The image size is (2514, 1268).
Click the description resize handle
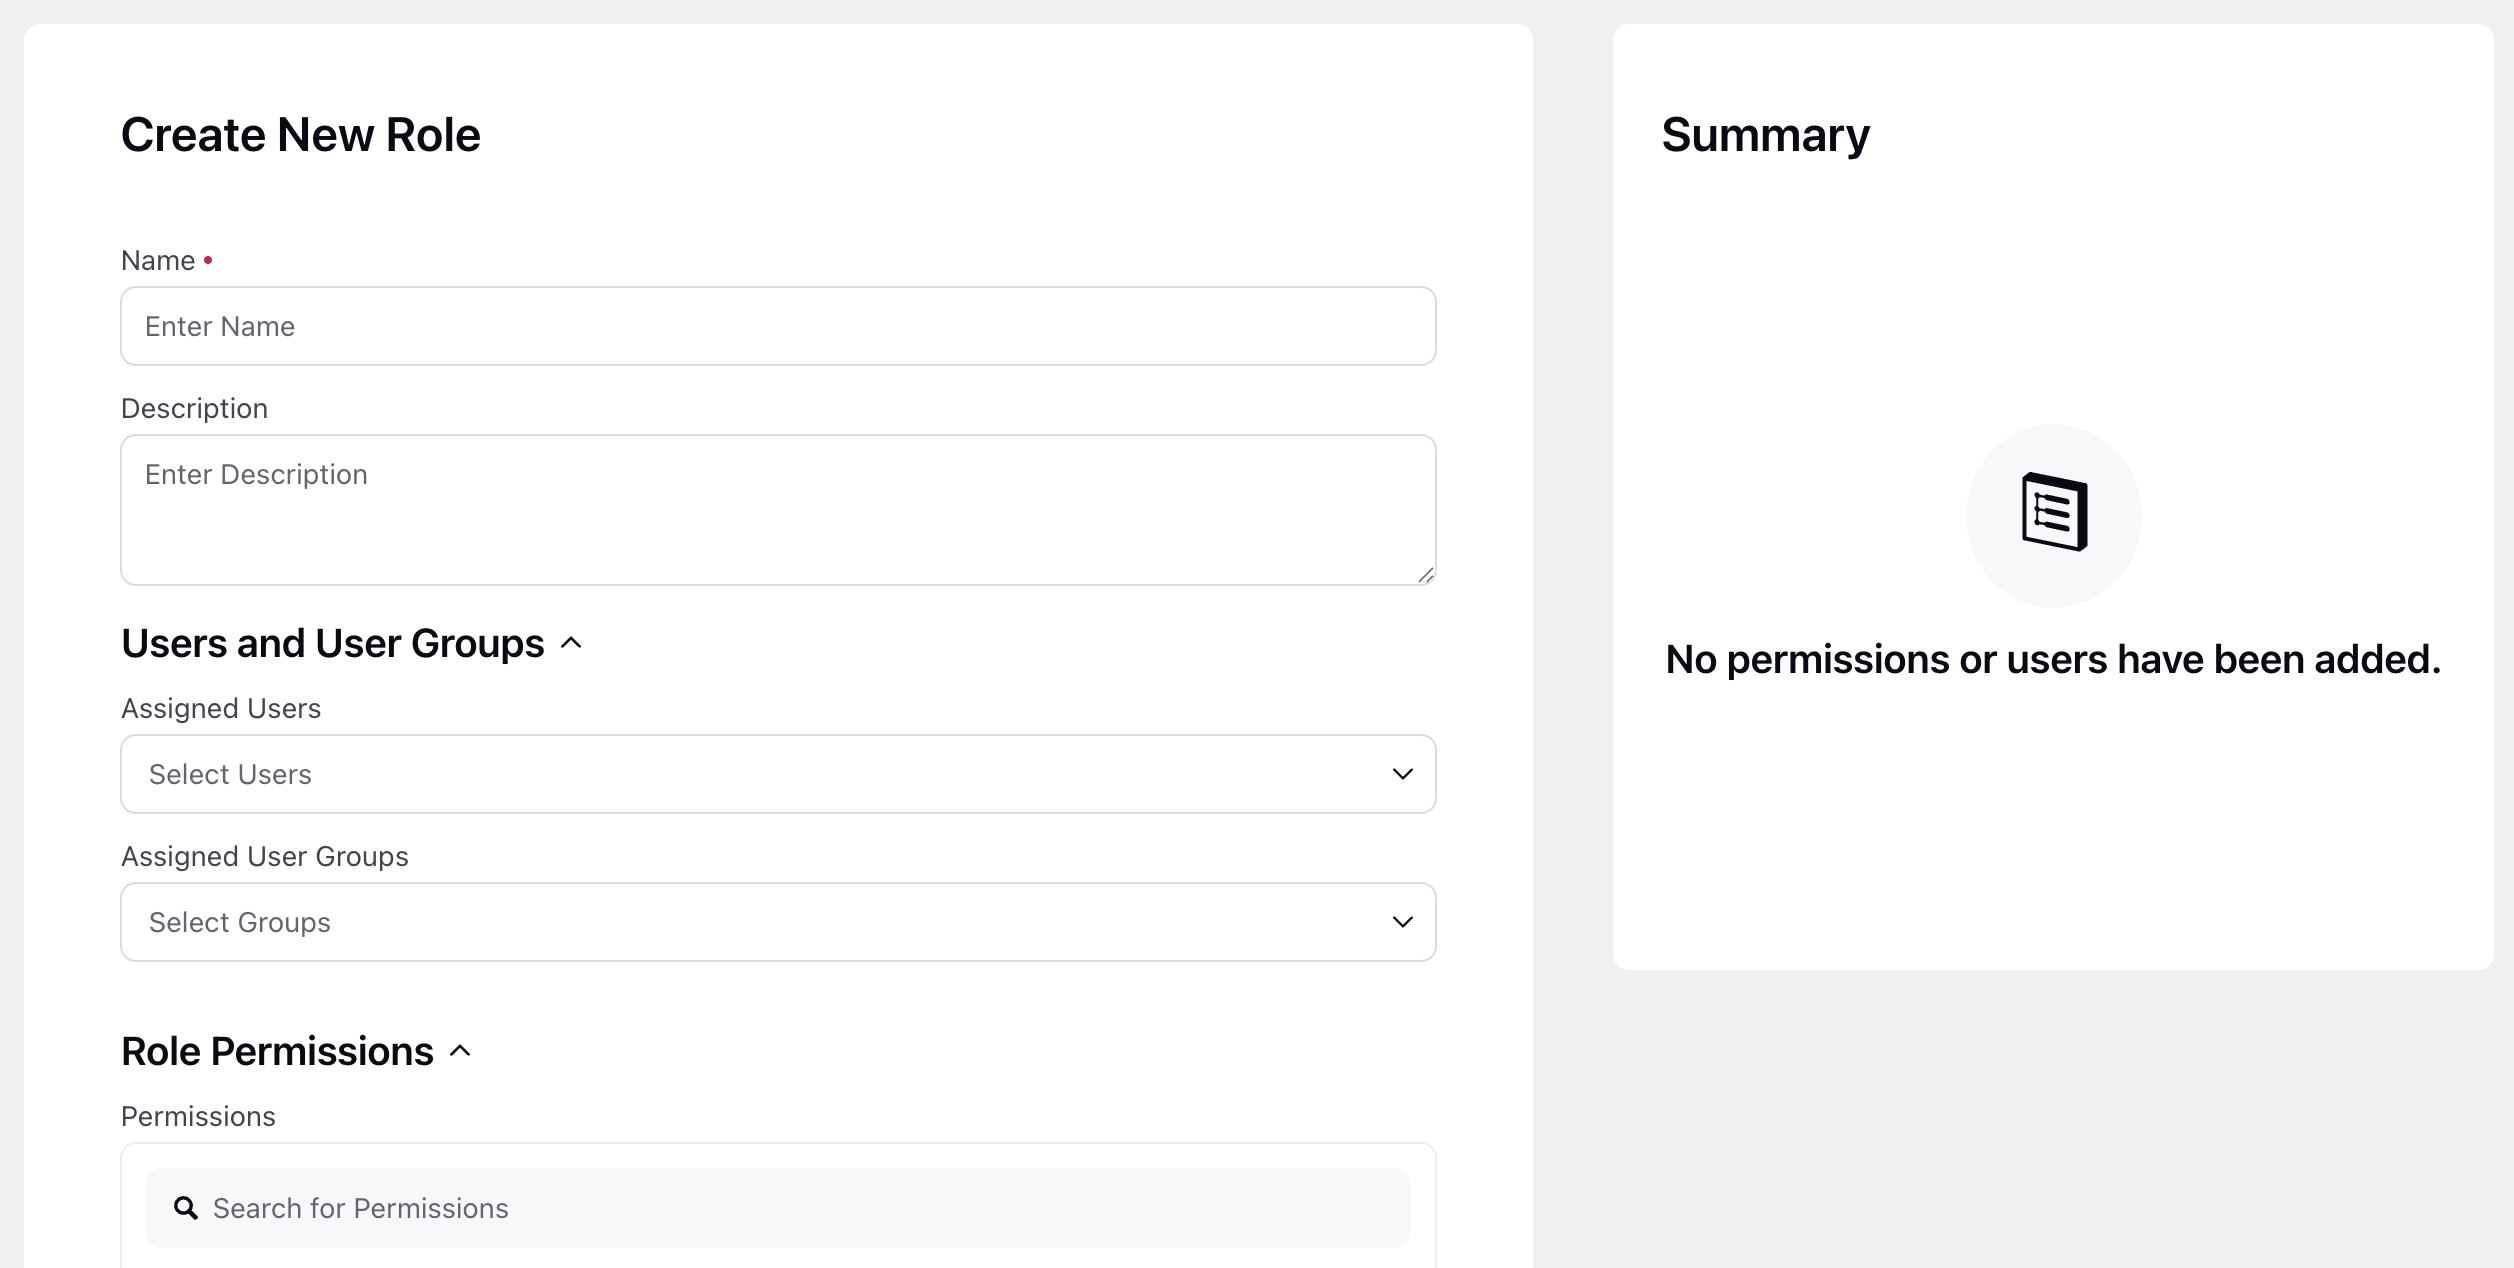pyautogui.click(x=1425, y=574)
